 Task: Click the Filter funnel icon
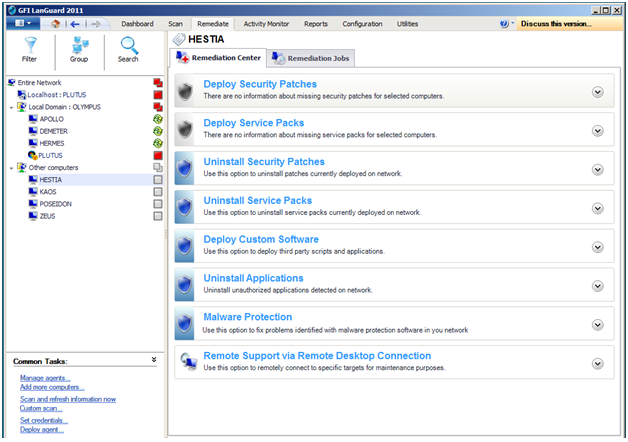tap(30, 45)
